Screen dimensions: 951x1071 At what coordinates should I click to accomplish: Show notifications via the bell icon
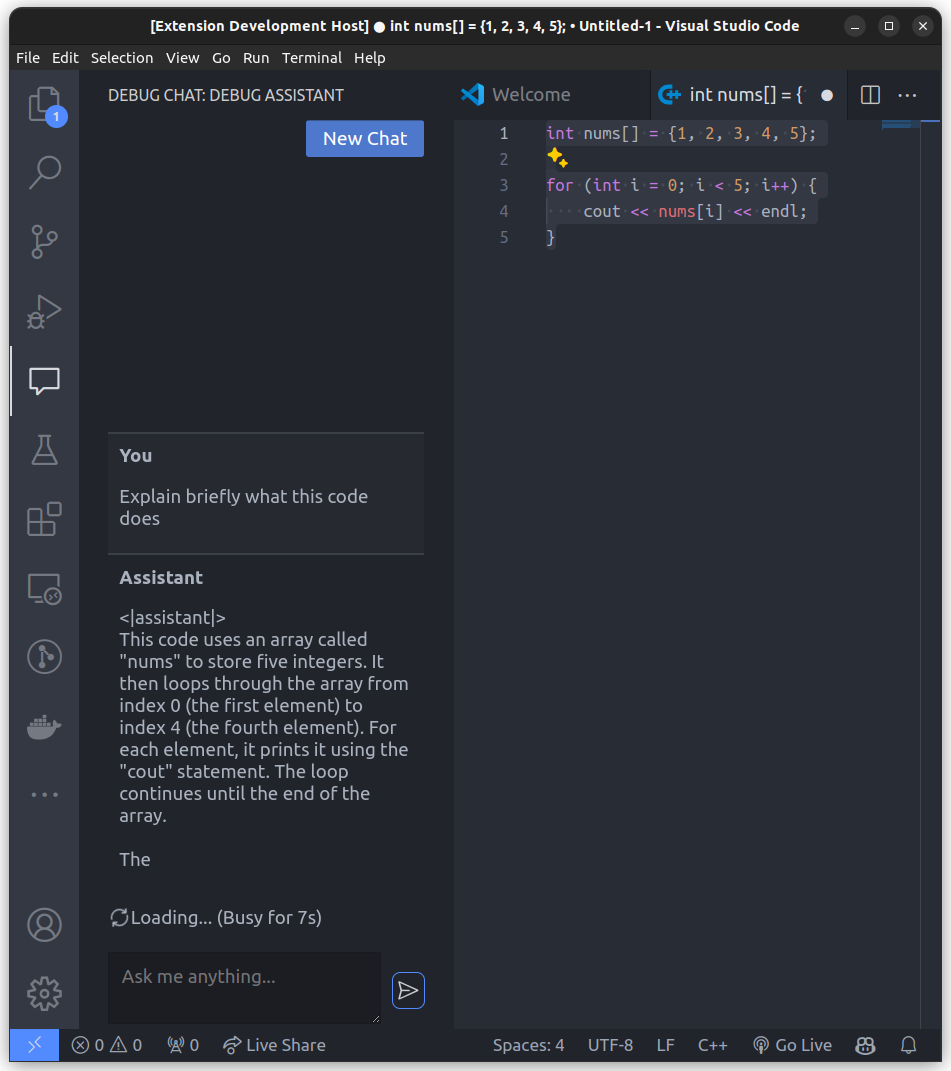point(906,1044)
